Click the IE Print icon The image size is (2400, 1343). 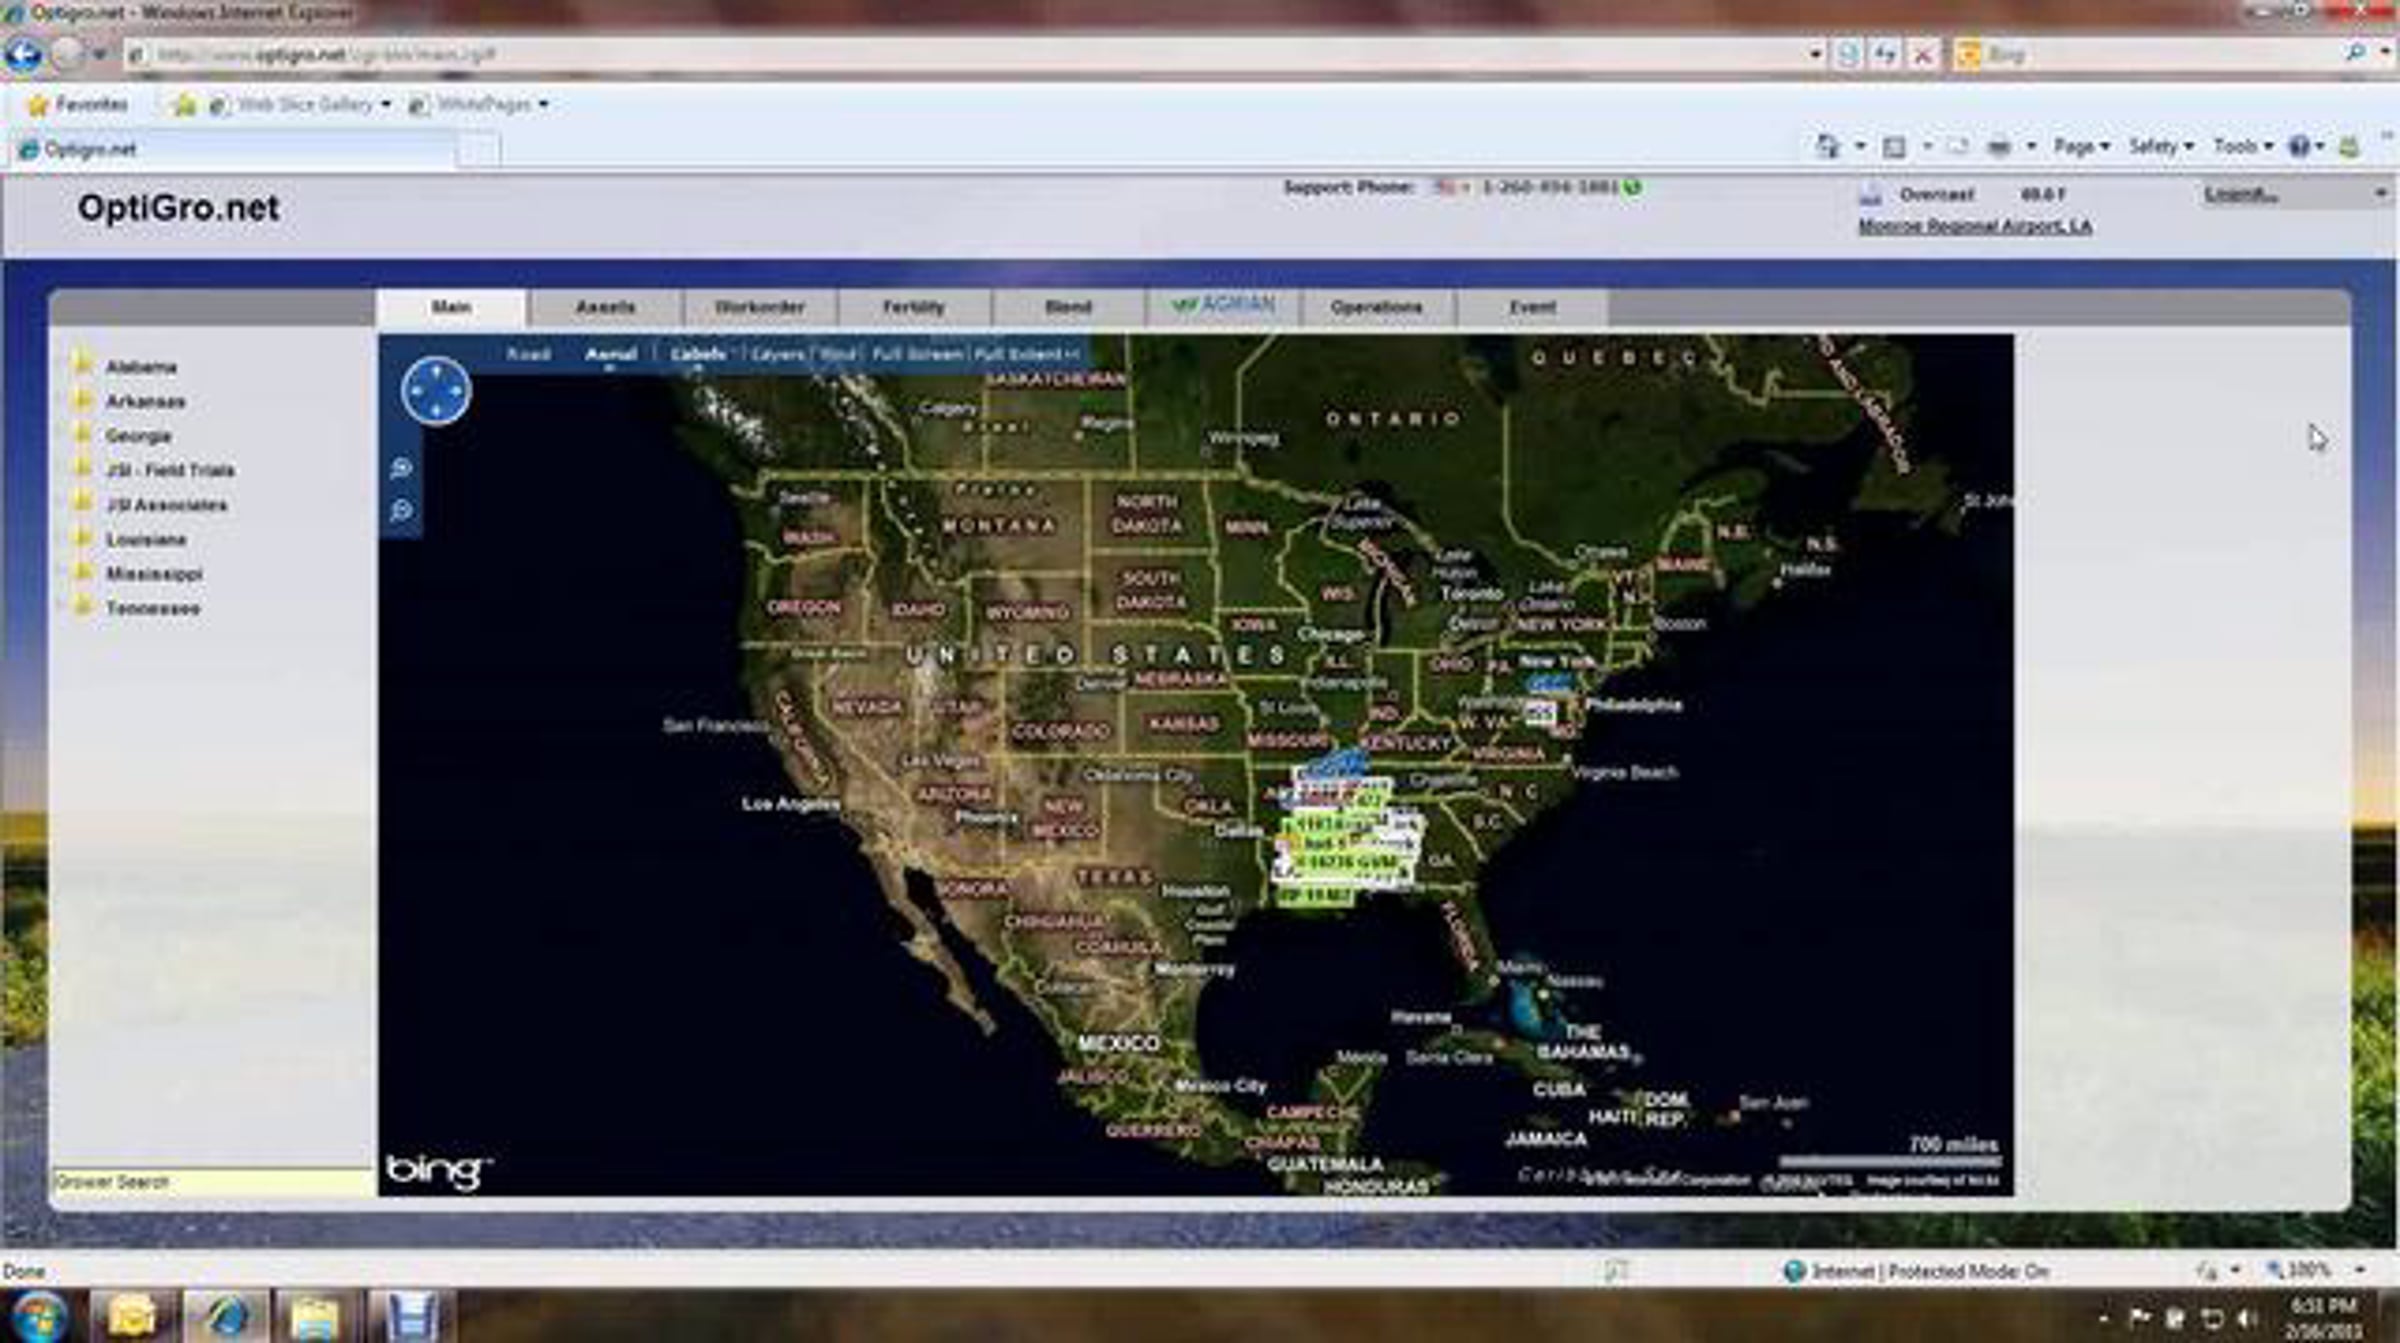[x=1999, y=147]
